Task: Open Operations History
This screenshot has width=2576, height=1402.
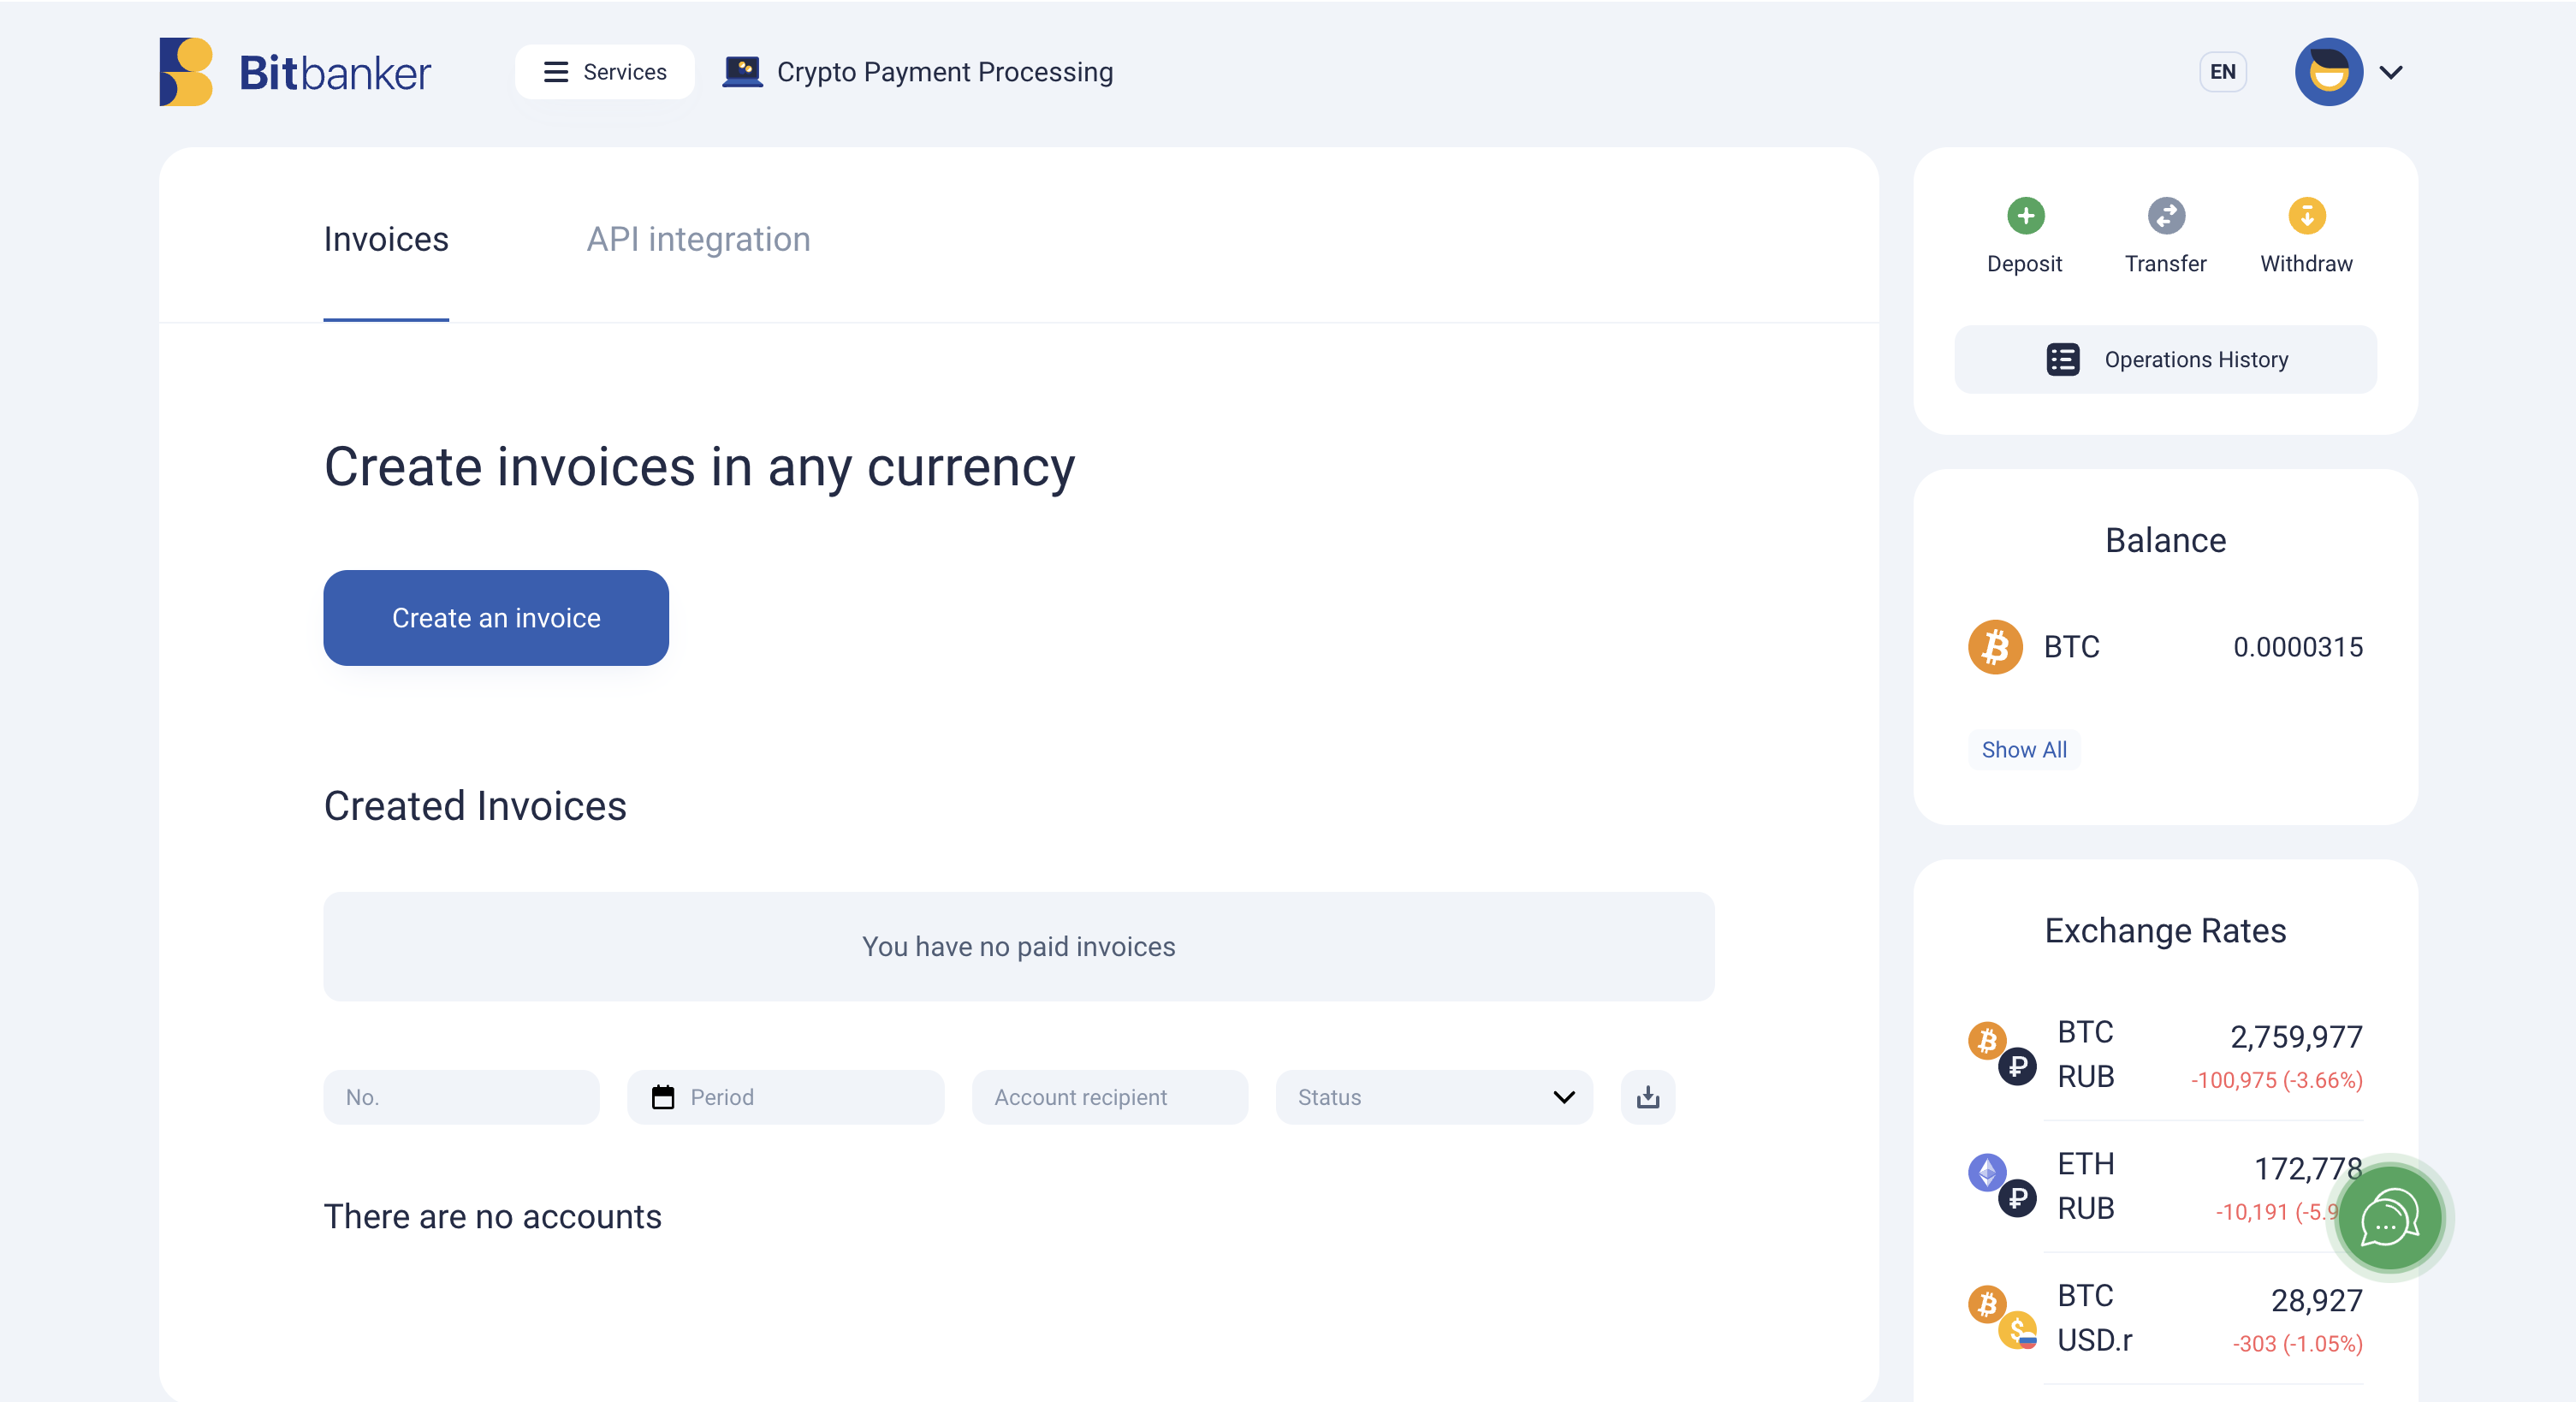Action: (x=2165, y=359)
